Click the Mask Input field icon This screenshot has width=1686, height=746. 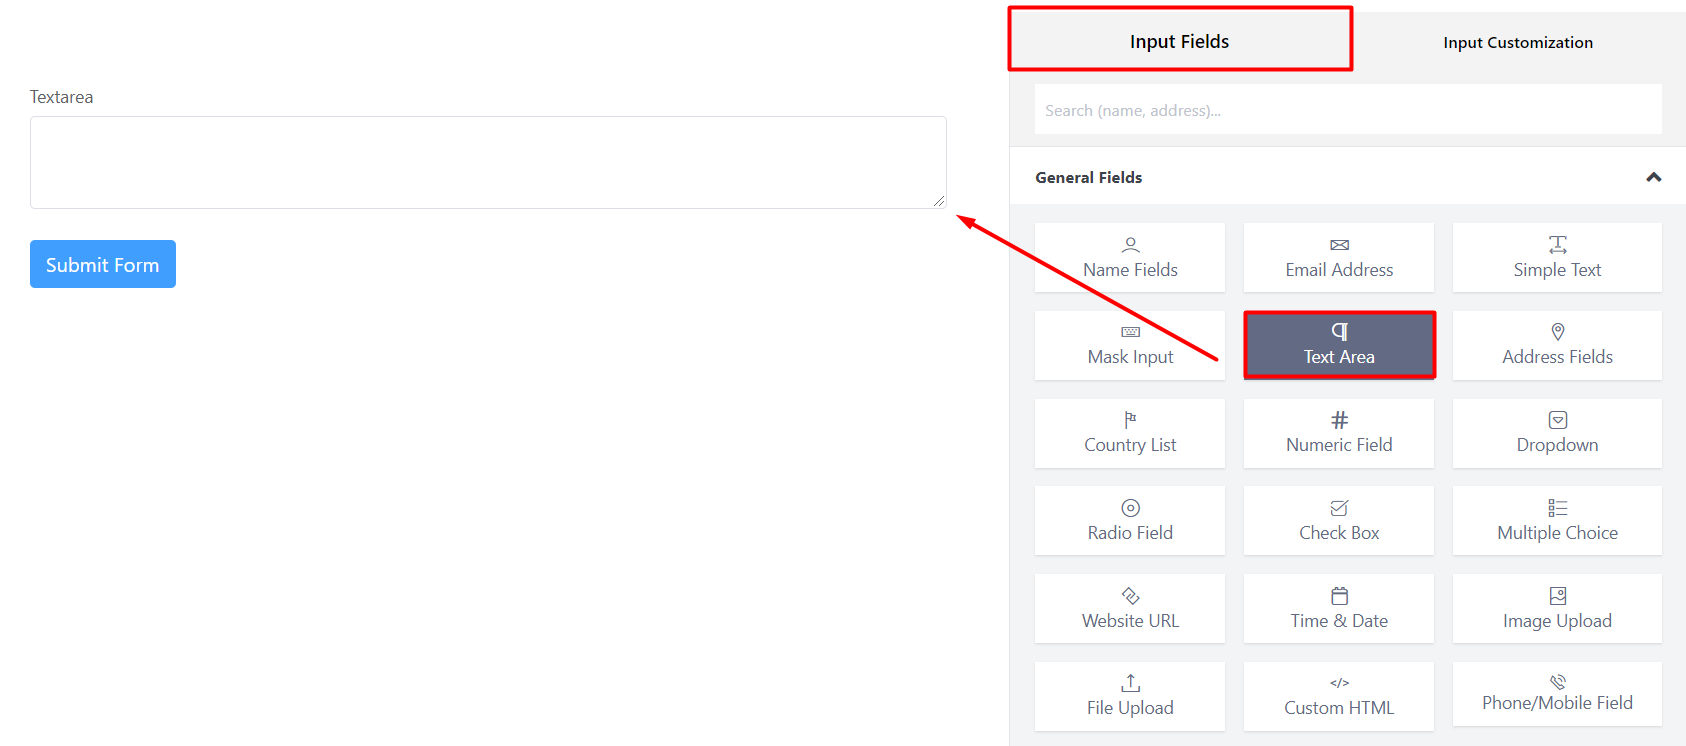[1129, 345]
